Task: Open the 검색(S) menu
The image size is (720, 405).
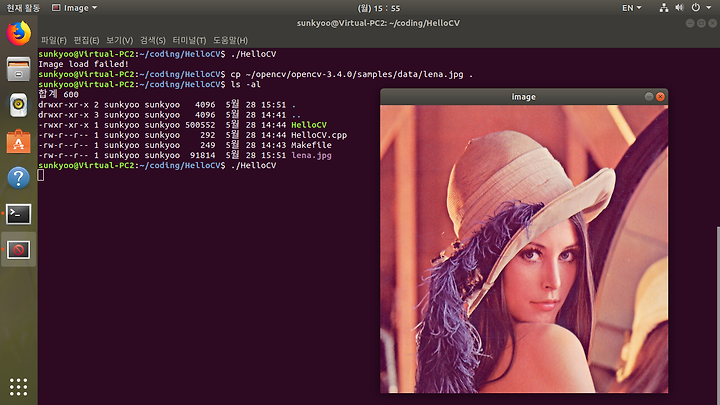Action: pos(152,40)
